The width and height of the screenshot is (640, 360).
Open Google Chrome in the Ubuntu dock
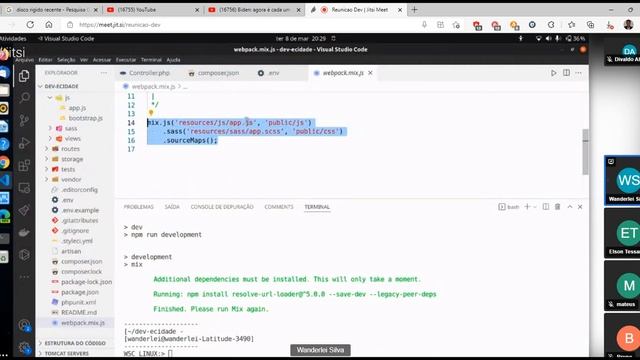coord(4,162)
